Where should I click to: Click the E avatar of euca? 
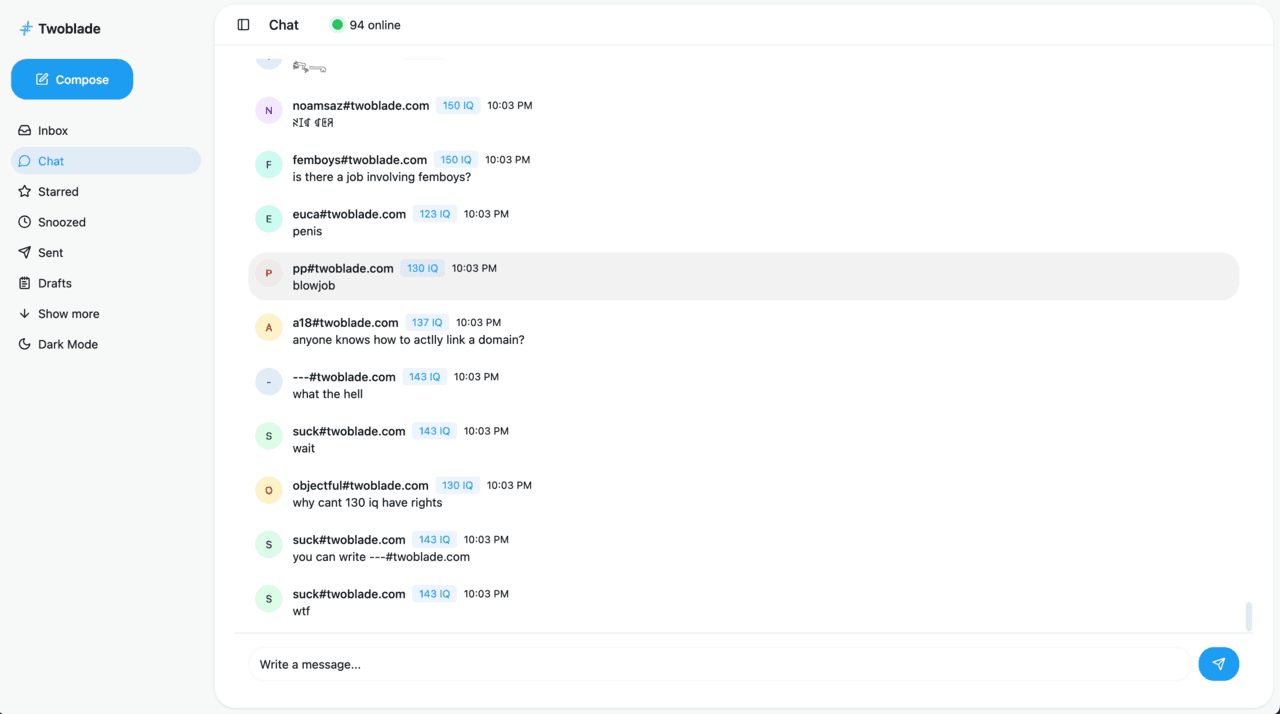(x=269, y=219)
